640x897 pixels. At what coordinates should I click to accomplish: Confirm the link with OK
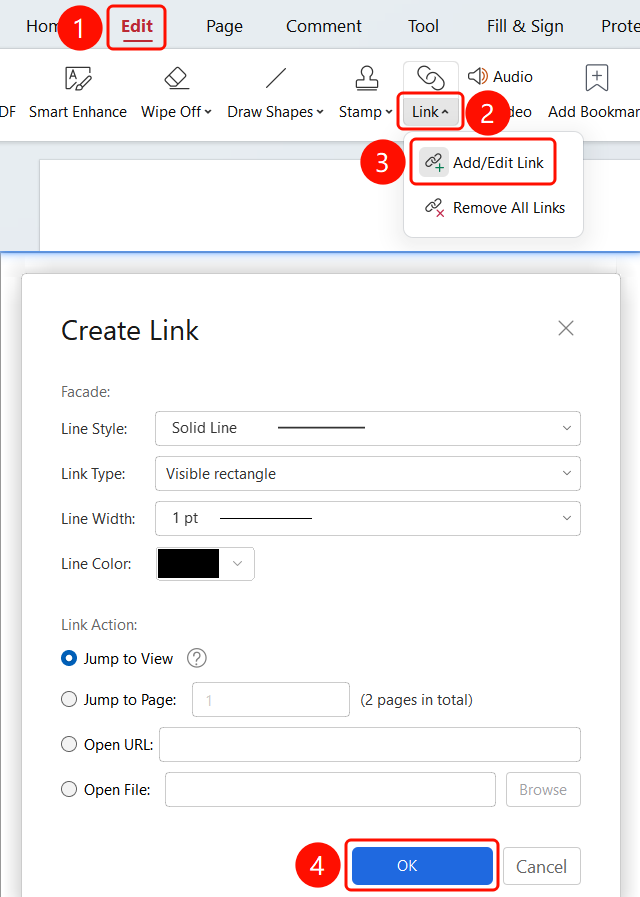(422, 866)
